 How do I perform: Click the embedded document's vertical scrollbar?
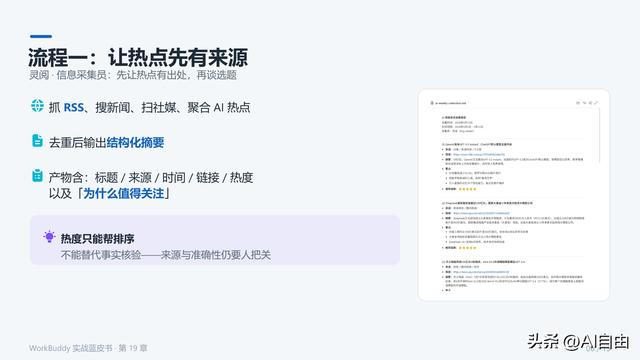click(600, 136)
